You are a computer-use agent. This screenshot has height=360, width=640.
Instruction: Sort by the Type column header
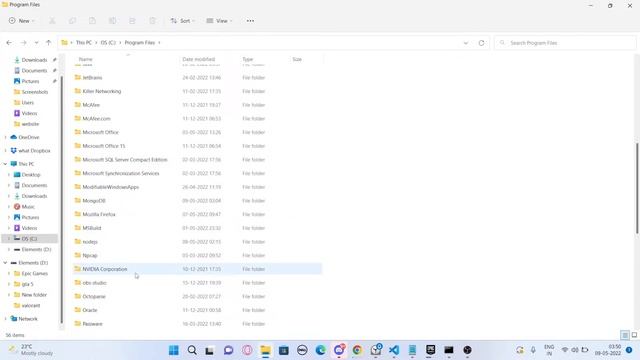coord(248,59)
